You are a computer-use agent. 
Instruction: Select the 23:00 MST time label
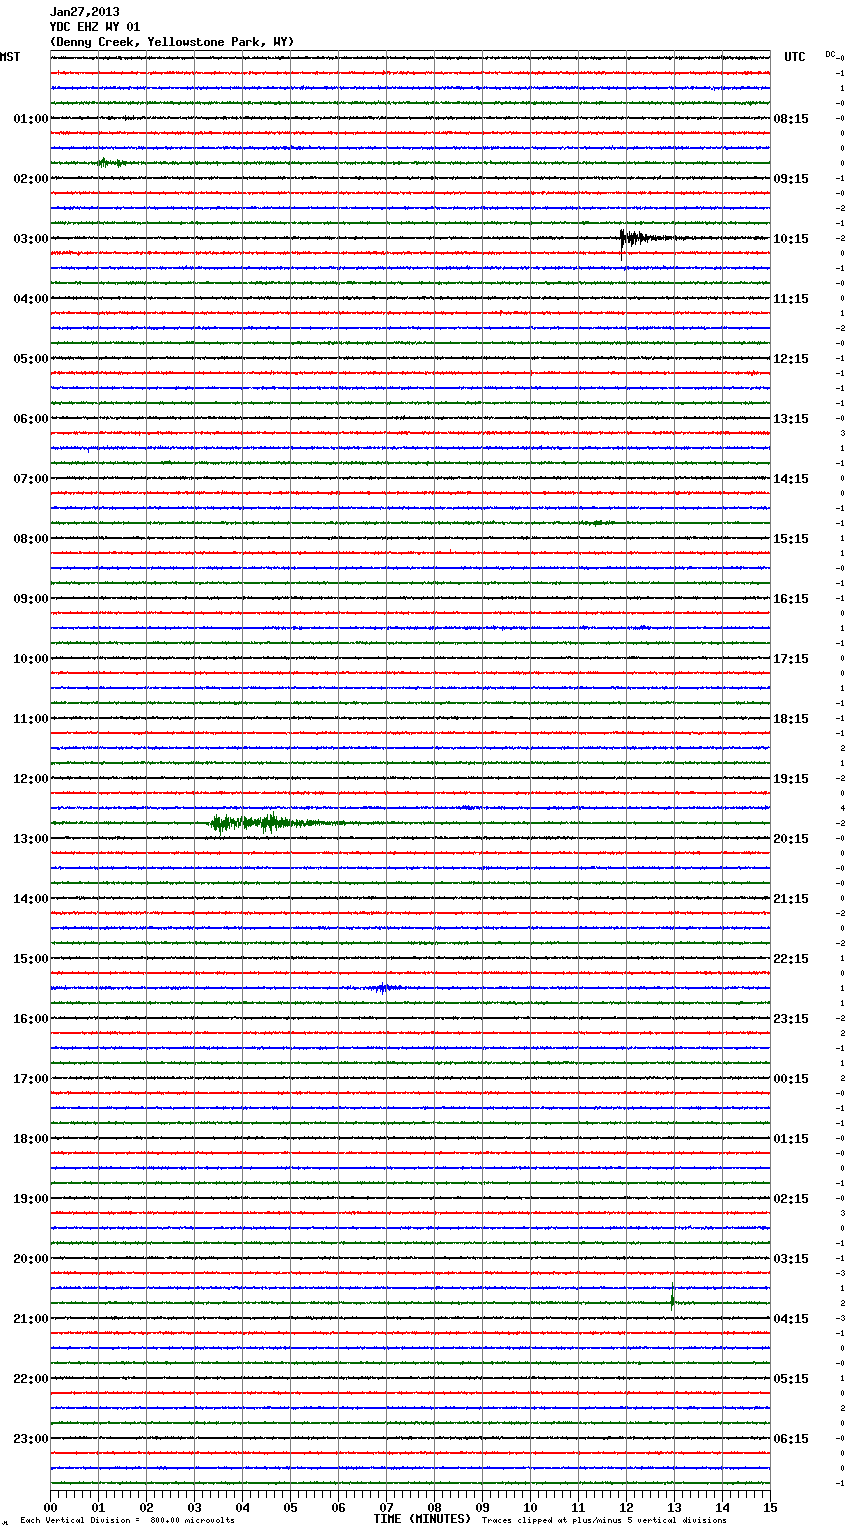(31, 1439)
